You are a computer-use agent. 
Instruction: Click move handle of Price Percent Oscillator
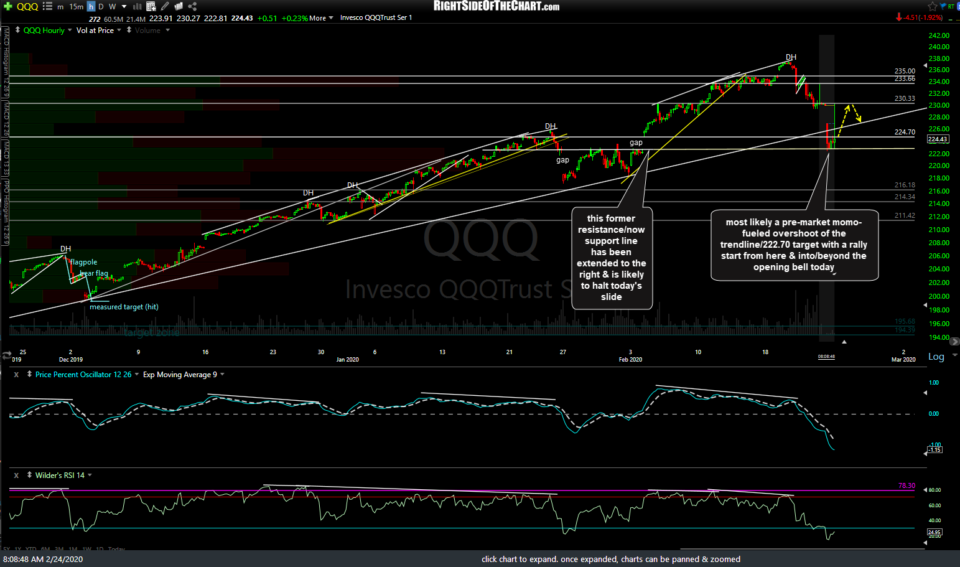29,374
